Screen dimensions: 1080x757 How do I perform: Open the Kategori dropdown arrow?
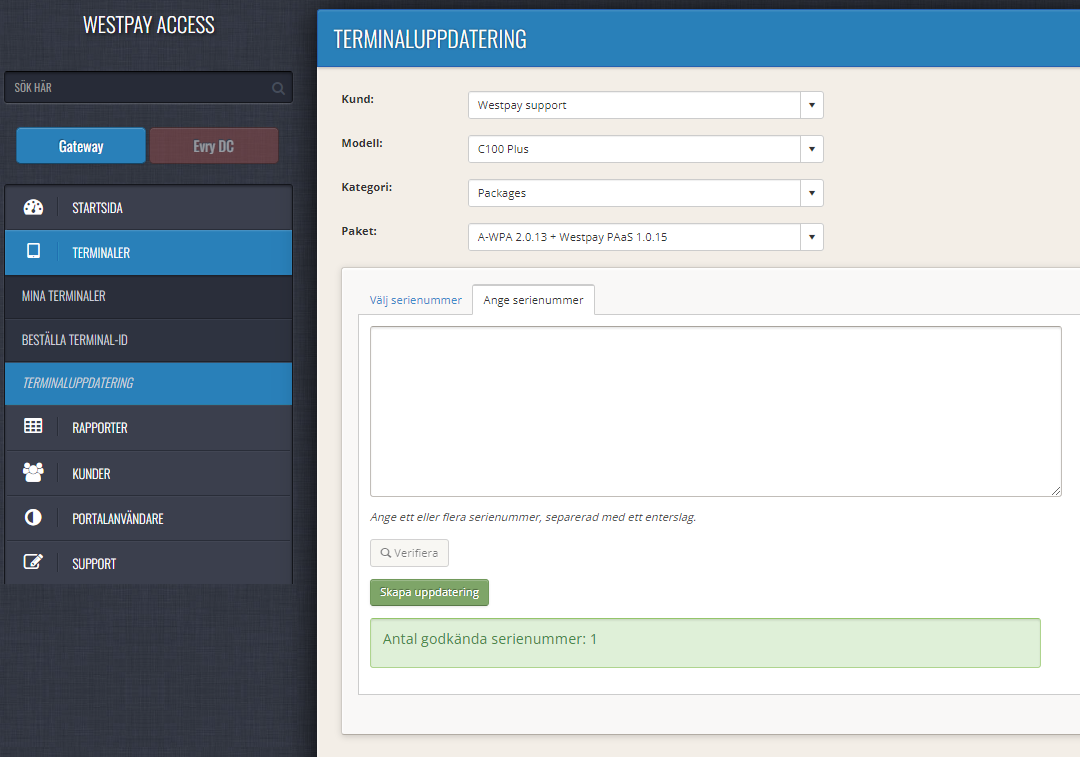click(812, 194)
